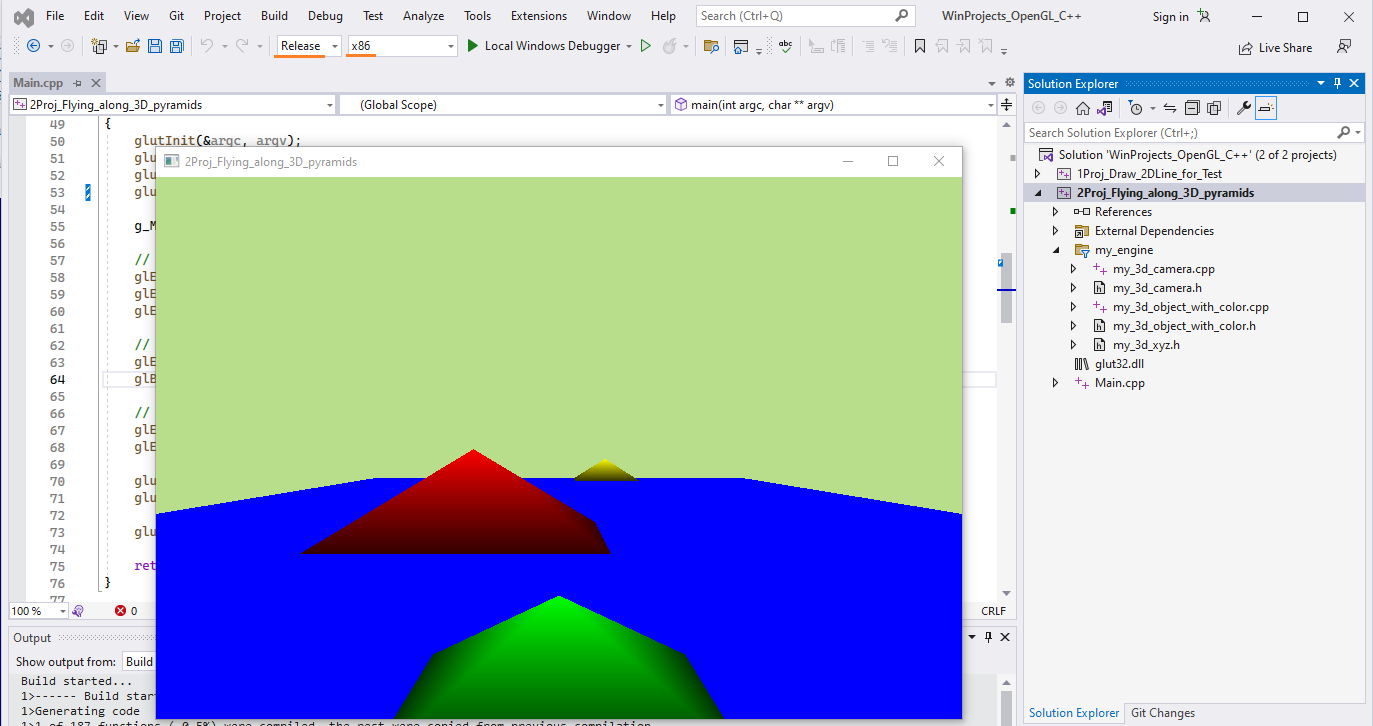Open Properties wrench icon in Solution Explorer
This screenshot has height=726, width=1373.
[1243, 108]
